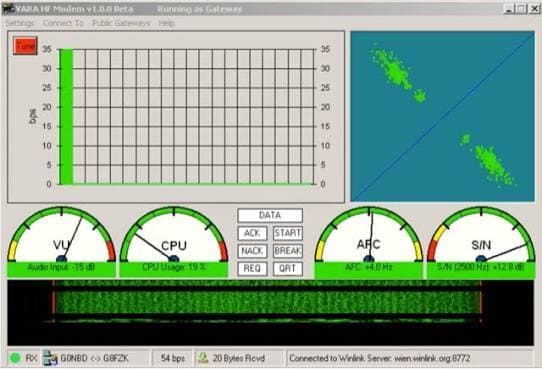
Task: Click the CPU Usage 19 % label
Action: (x=174, y=267)
